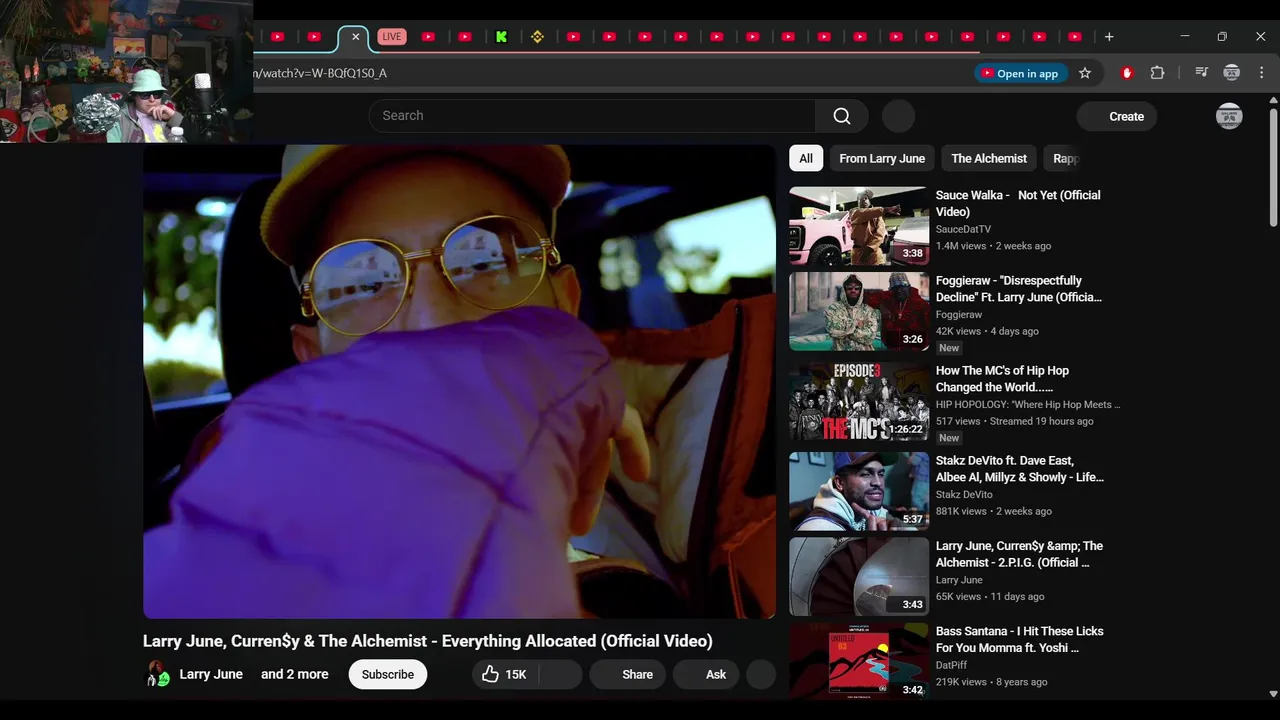This screenshot has width=1280, height=720.
Task: Switch to the green Kick tab
Action: pos(501,37)
